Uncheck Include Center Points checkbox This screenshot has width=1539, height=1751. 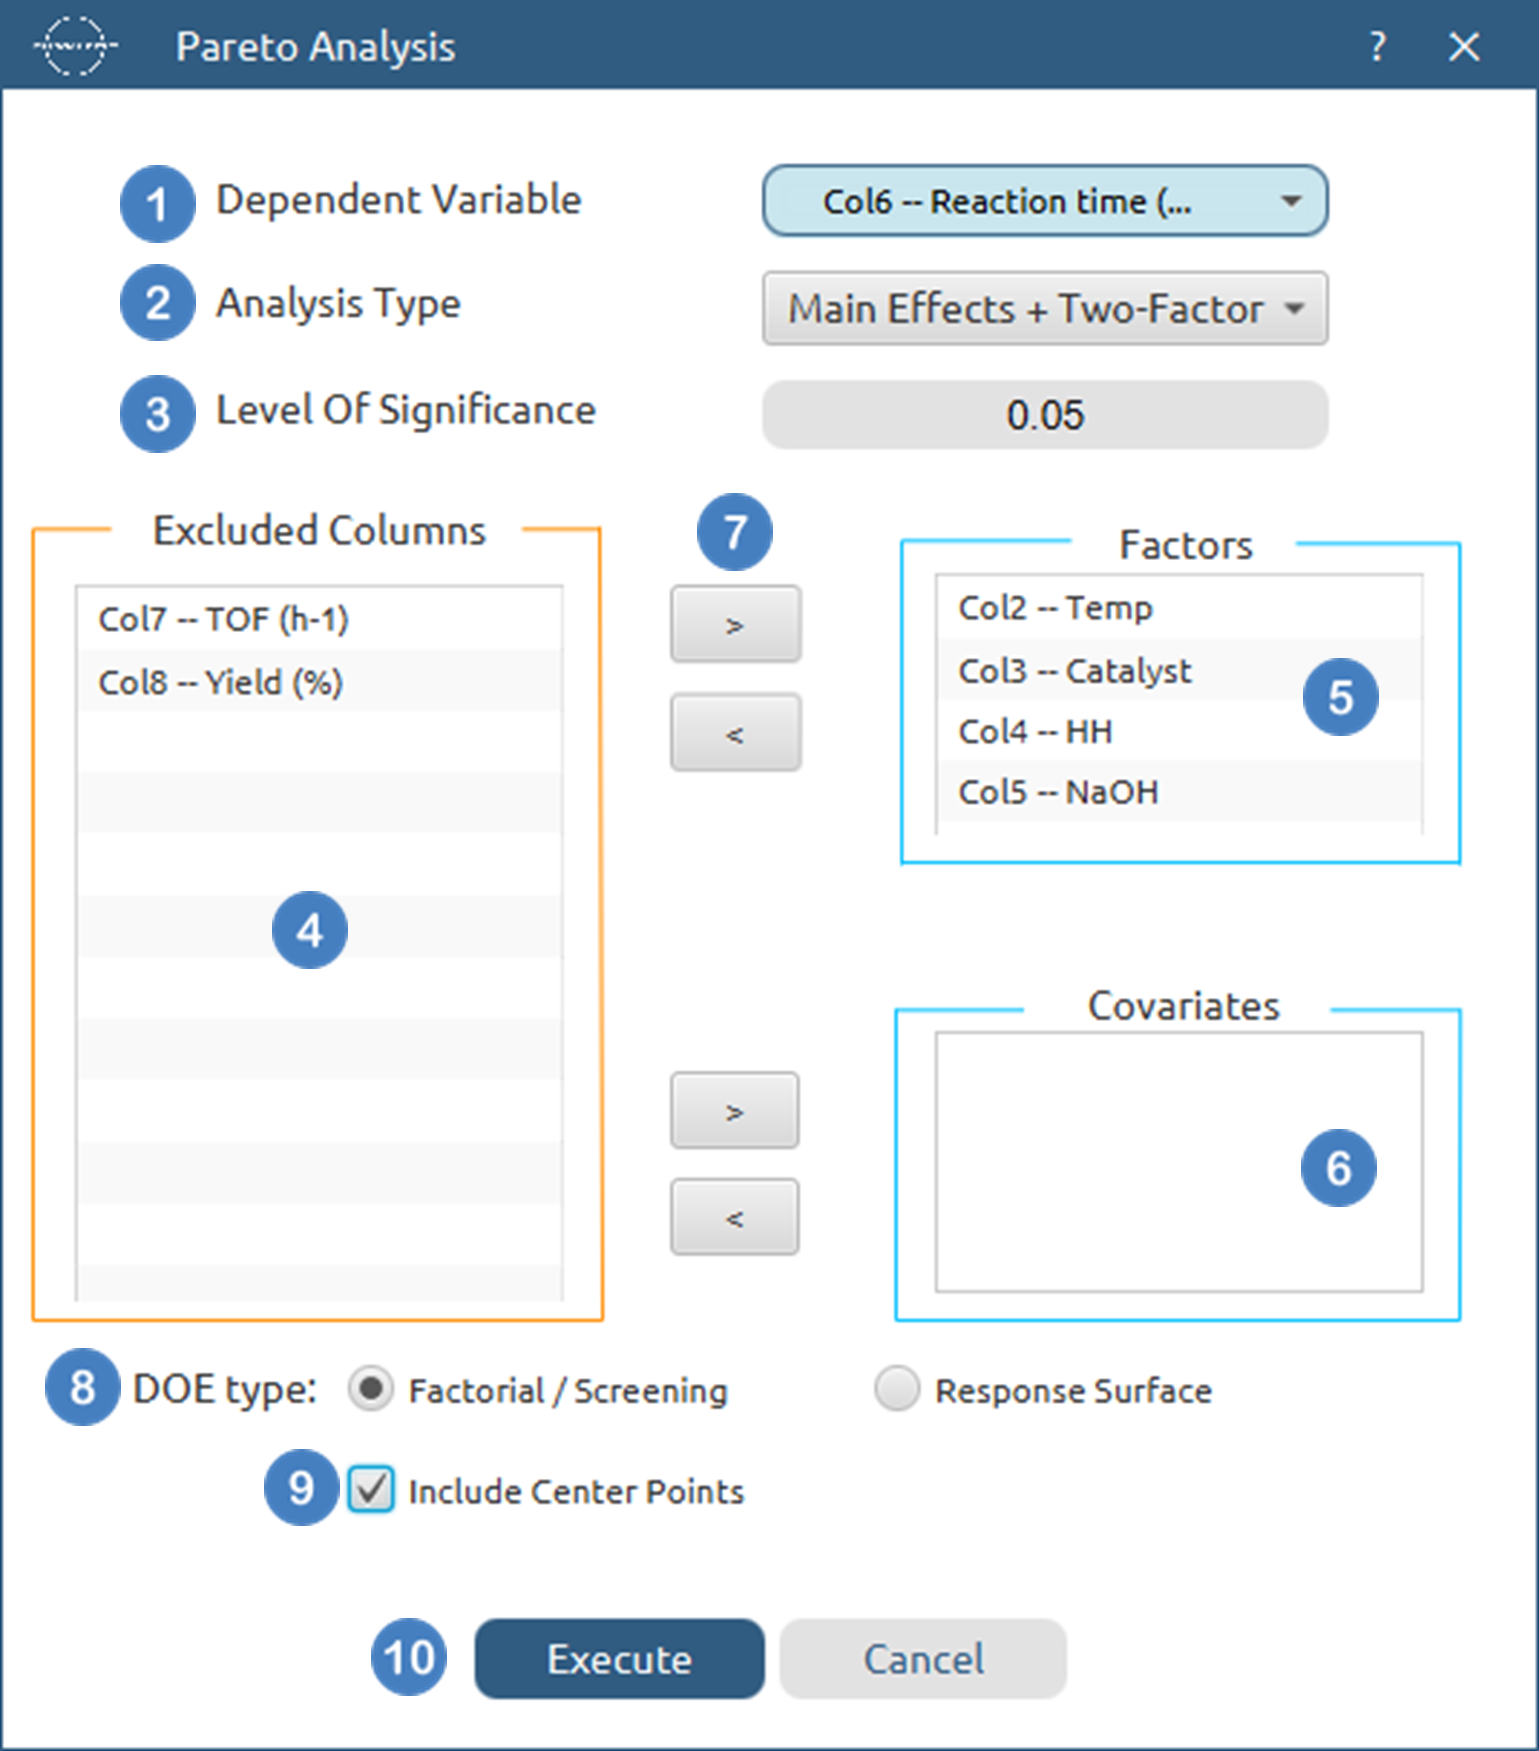371,1490
